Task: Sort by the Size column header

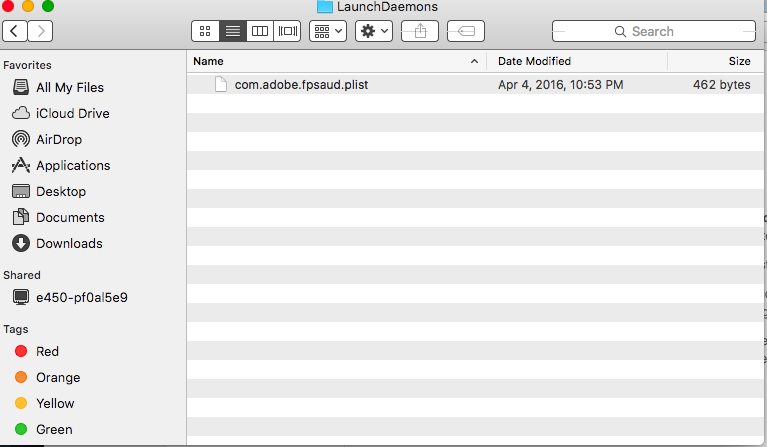Action: 716,61
